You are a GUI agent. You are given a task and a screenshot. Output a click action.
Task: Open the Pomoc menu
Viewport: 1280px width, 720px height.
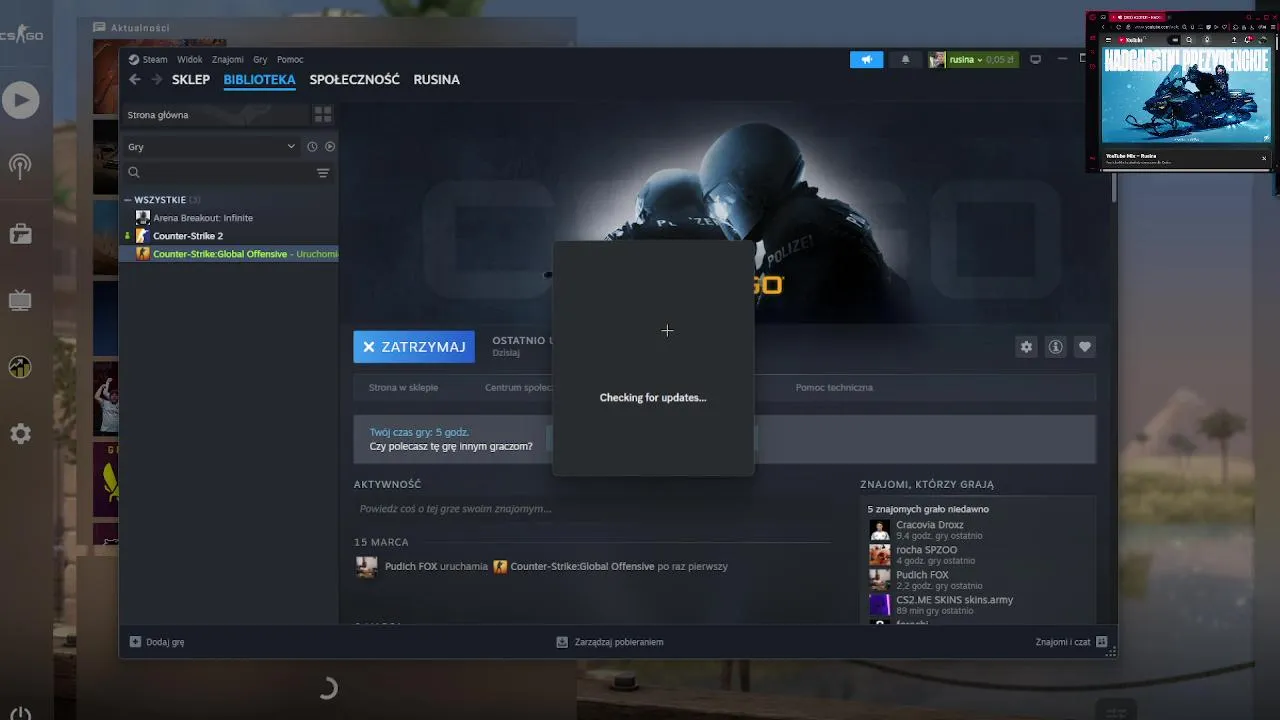point(290,60)
